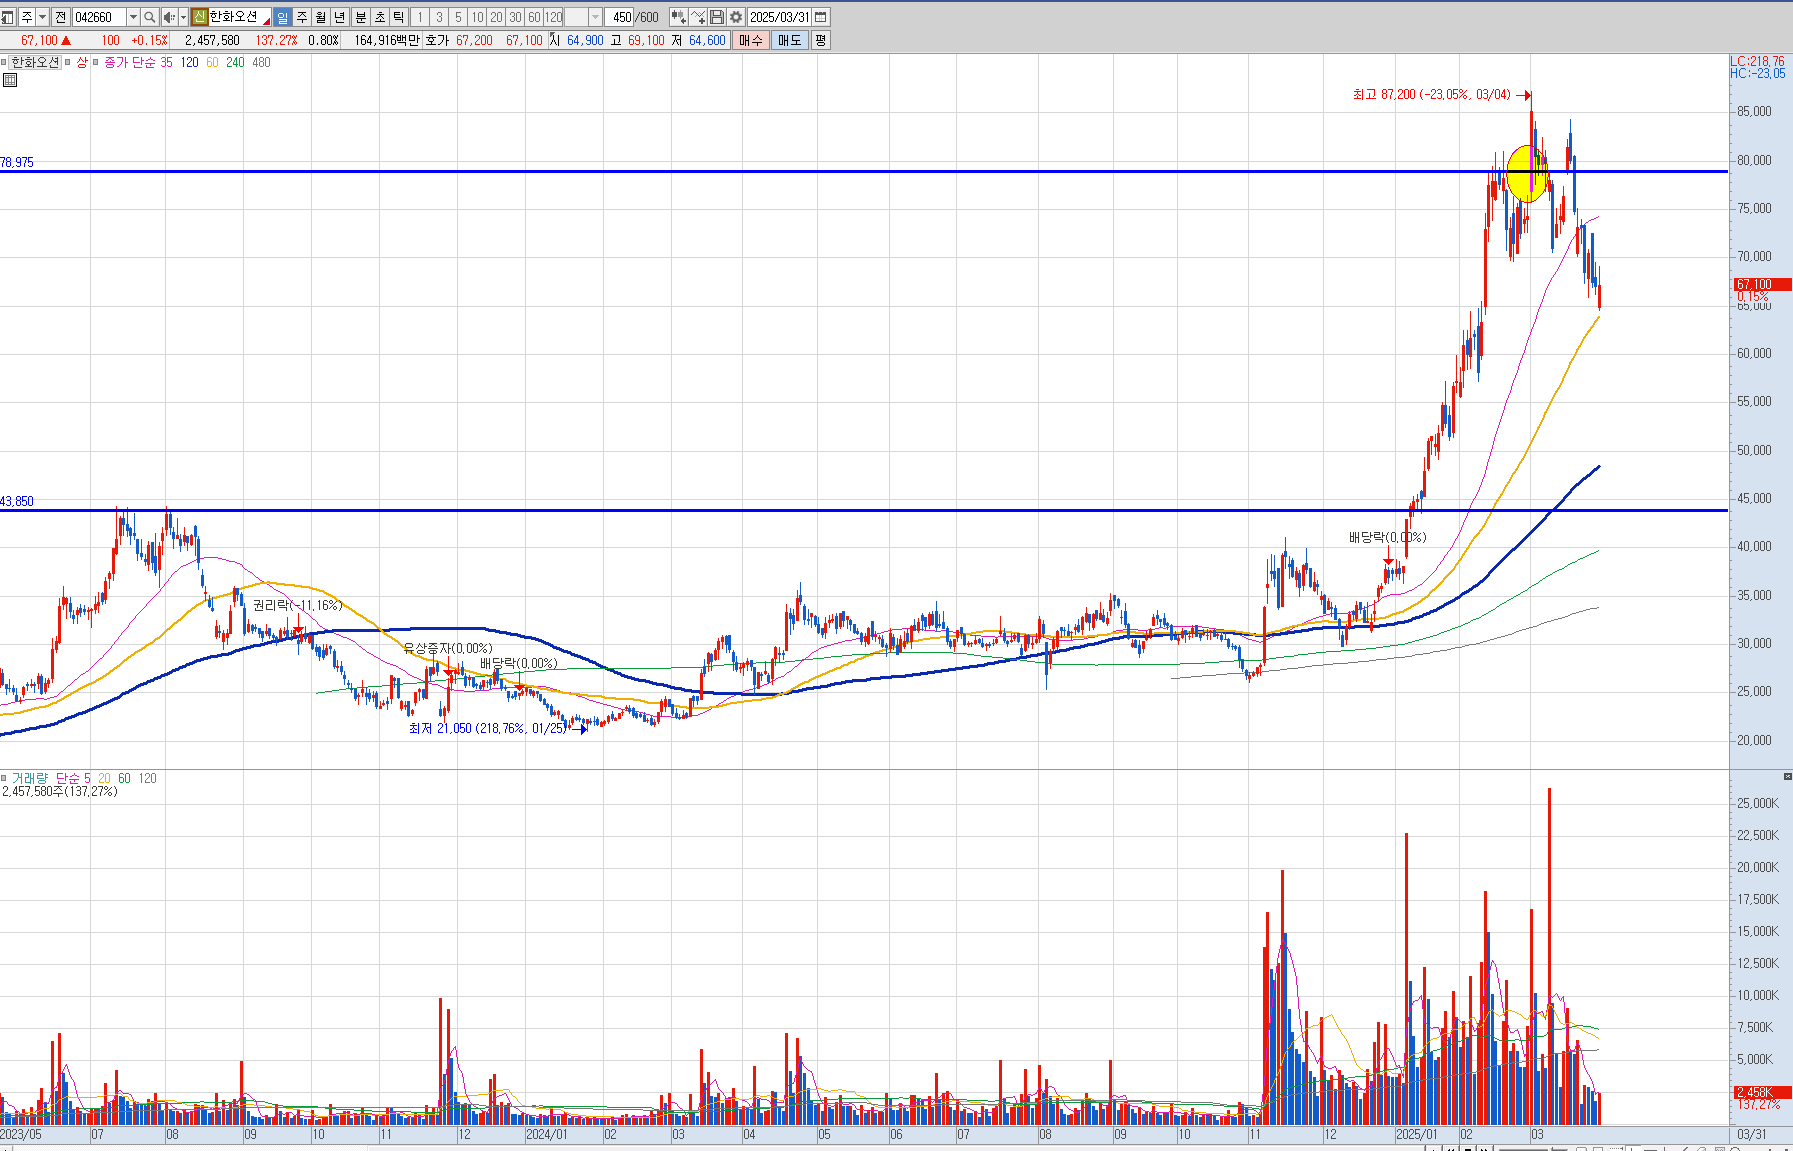Viewport: 1793px width, 1151px height.
Task: Select the 일 daily period toggle
Action: point(282,17)
